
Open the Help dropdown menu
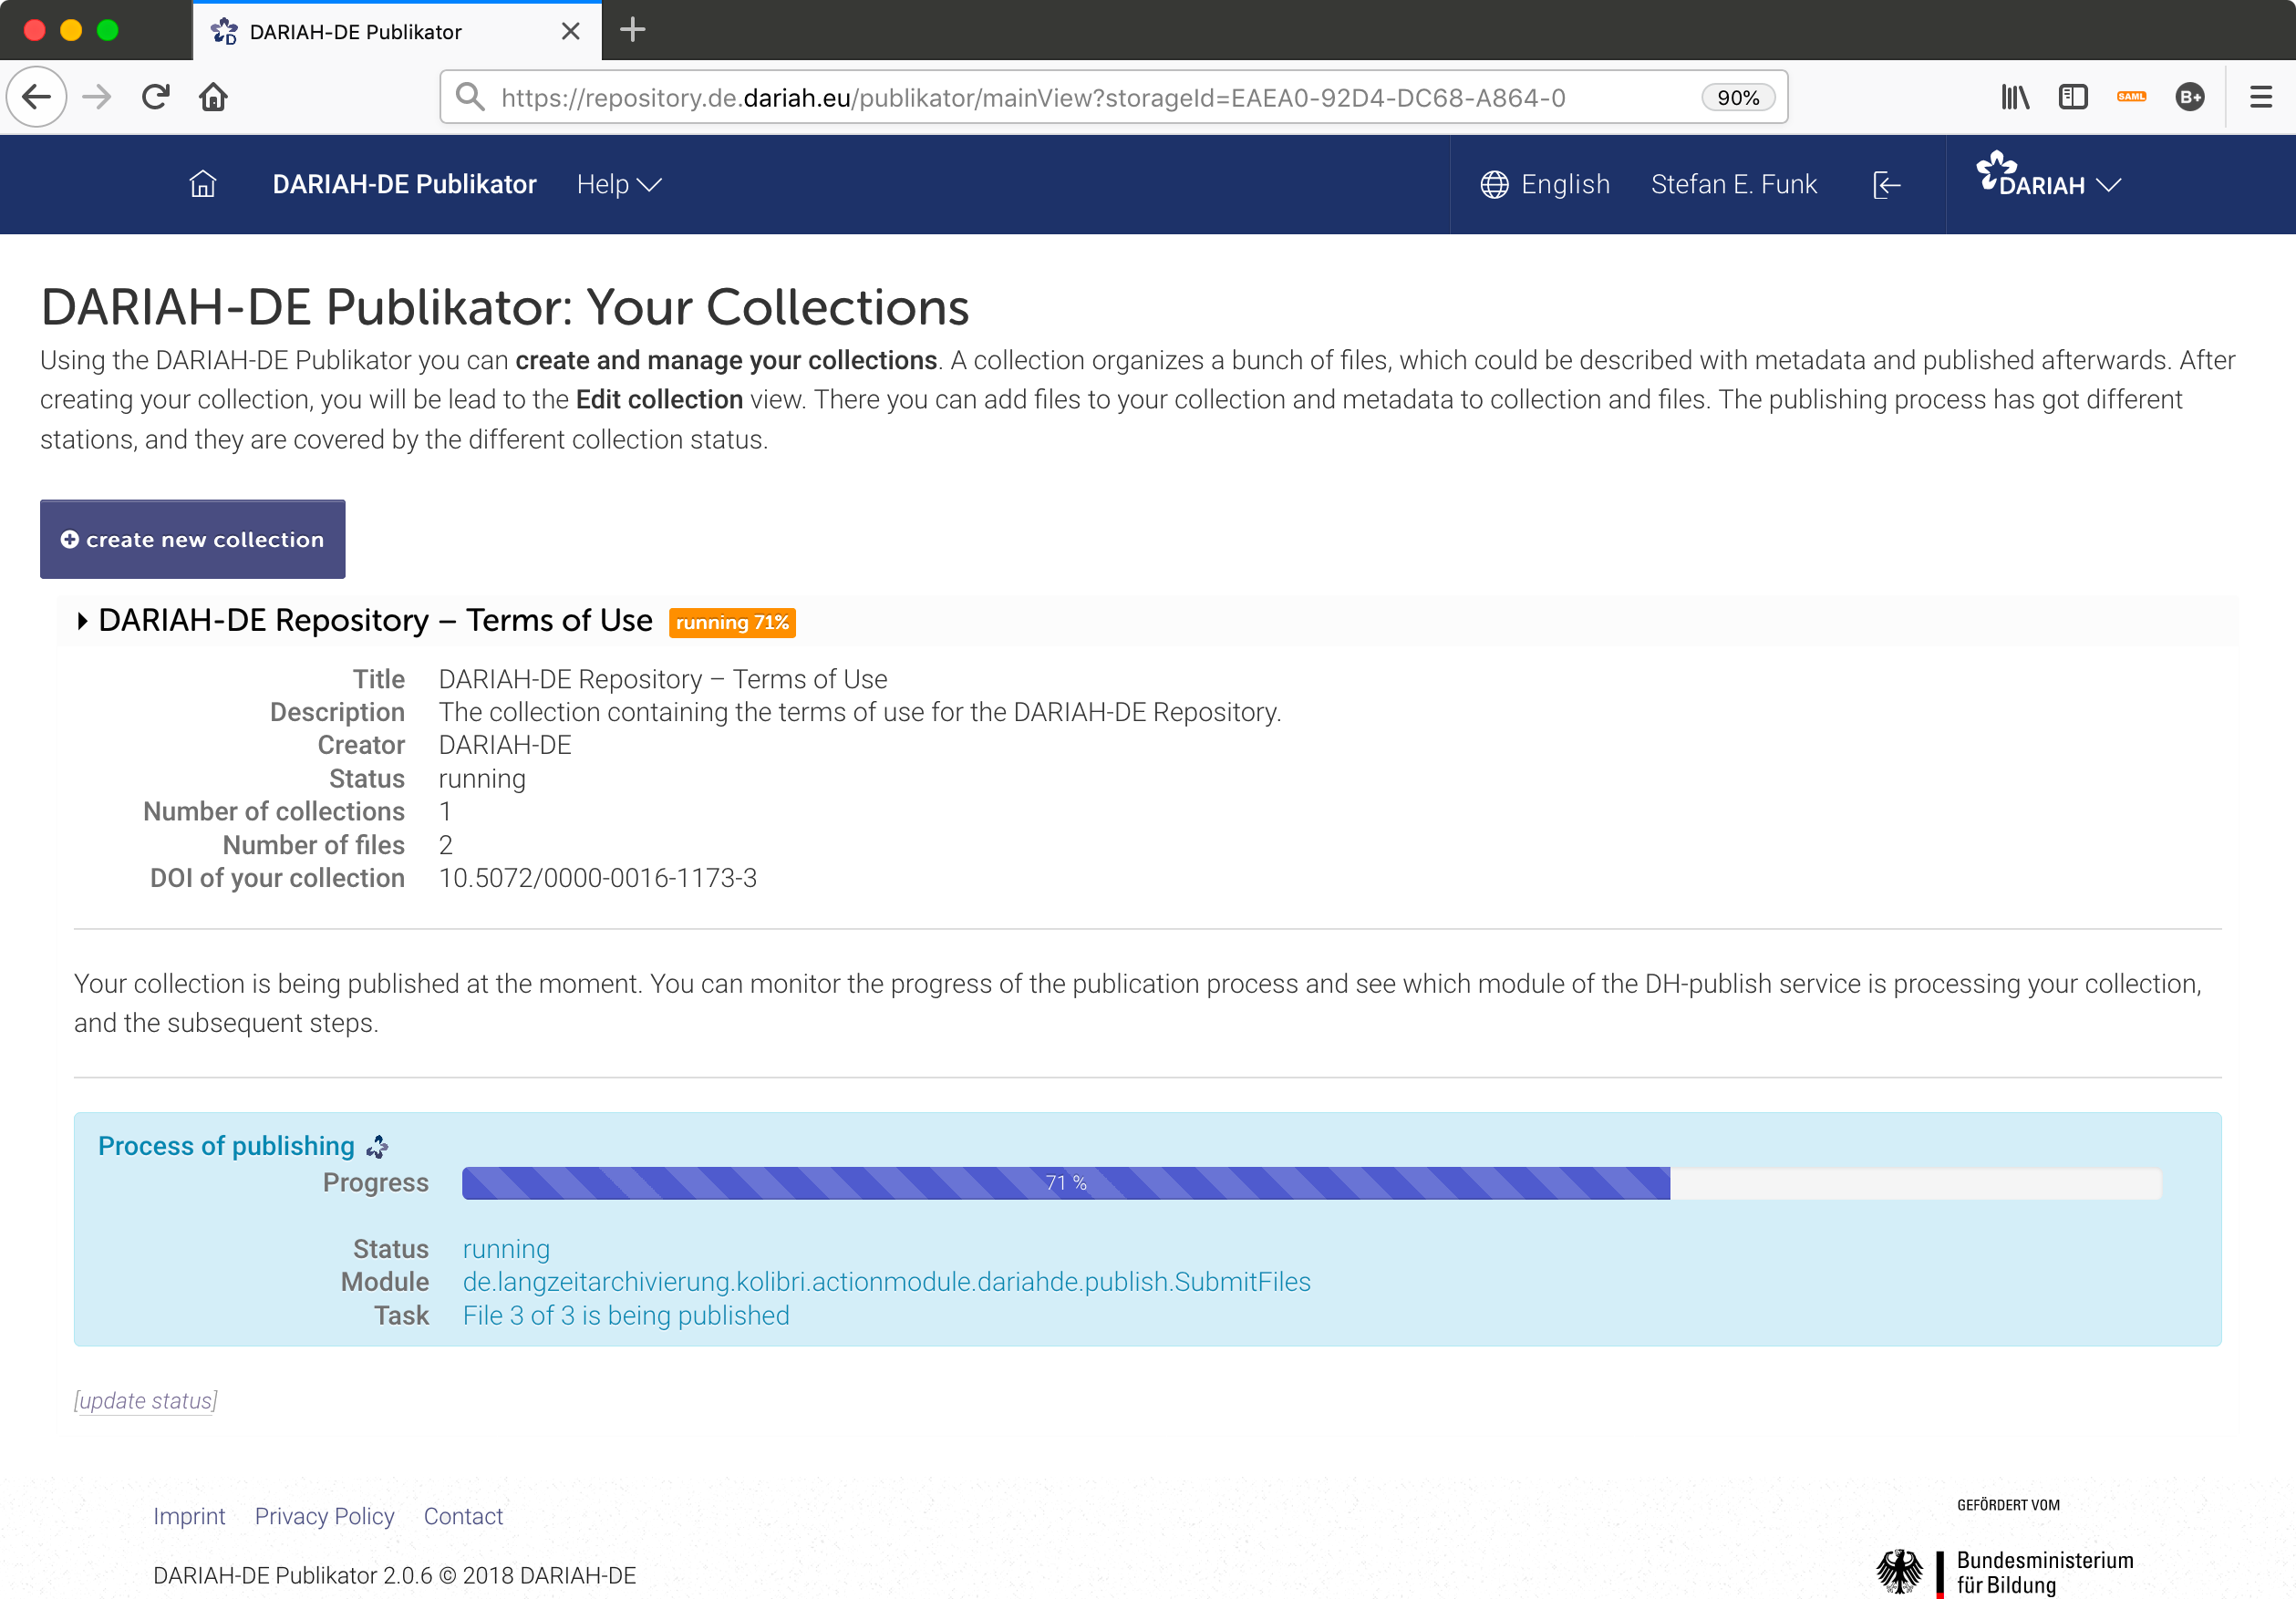[617, 184]
